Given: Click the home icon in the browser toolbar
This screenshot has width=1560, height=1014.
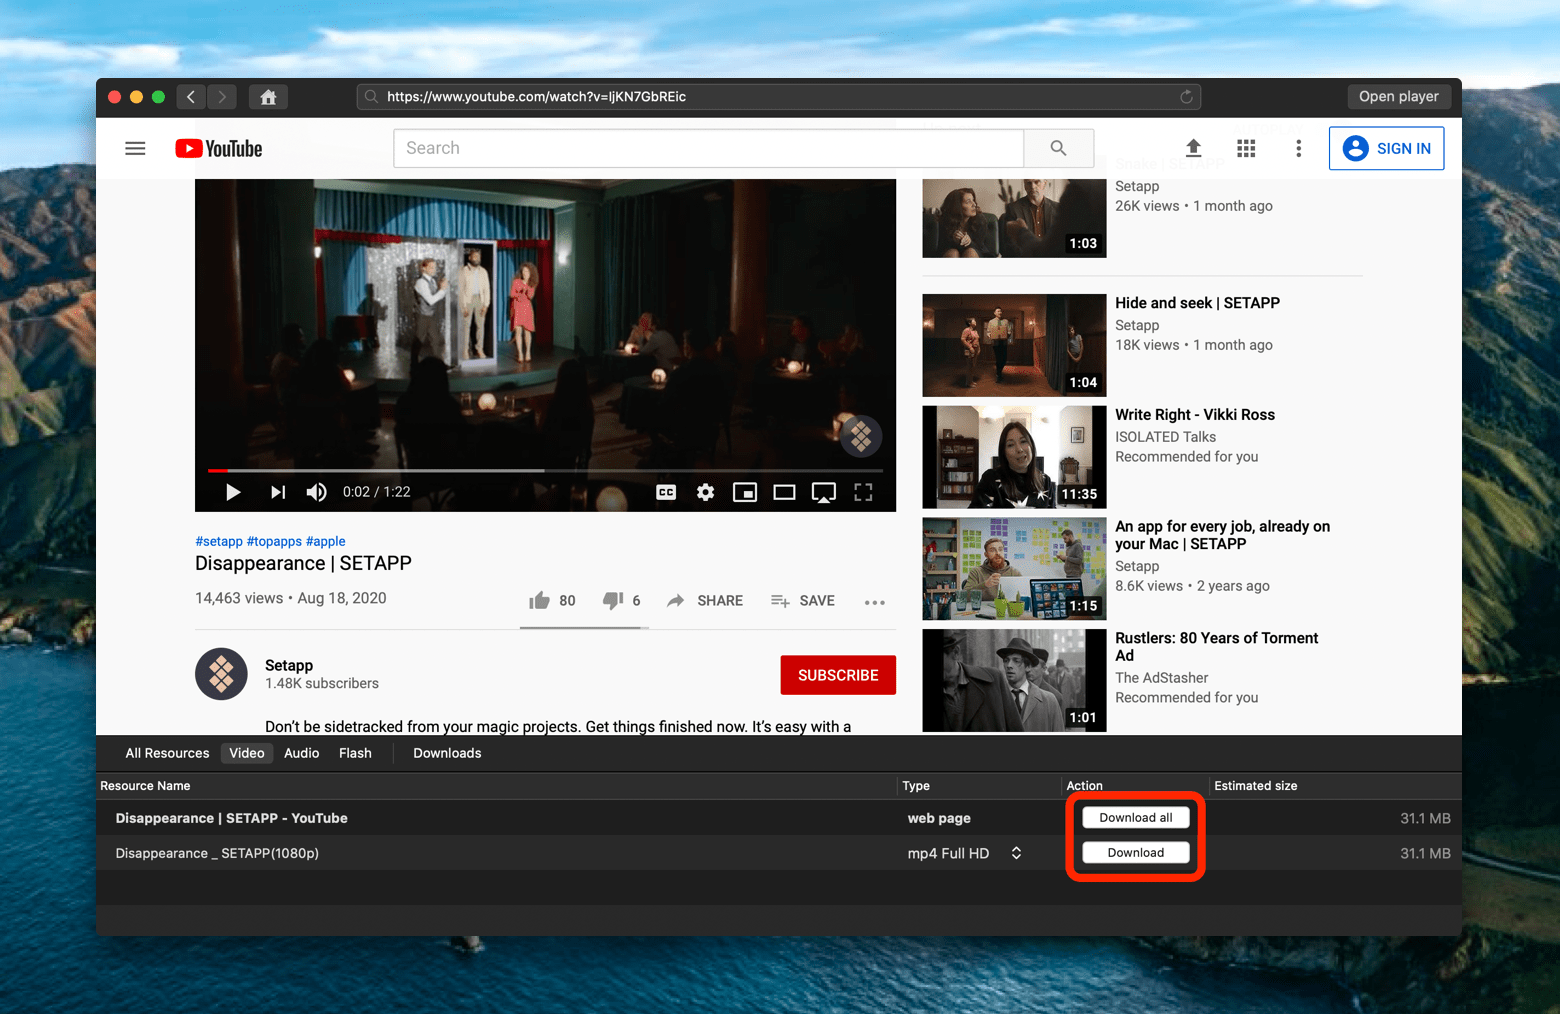Looking at the screenshot, I should point(268,97).
